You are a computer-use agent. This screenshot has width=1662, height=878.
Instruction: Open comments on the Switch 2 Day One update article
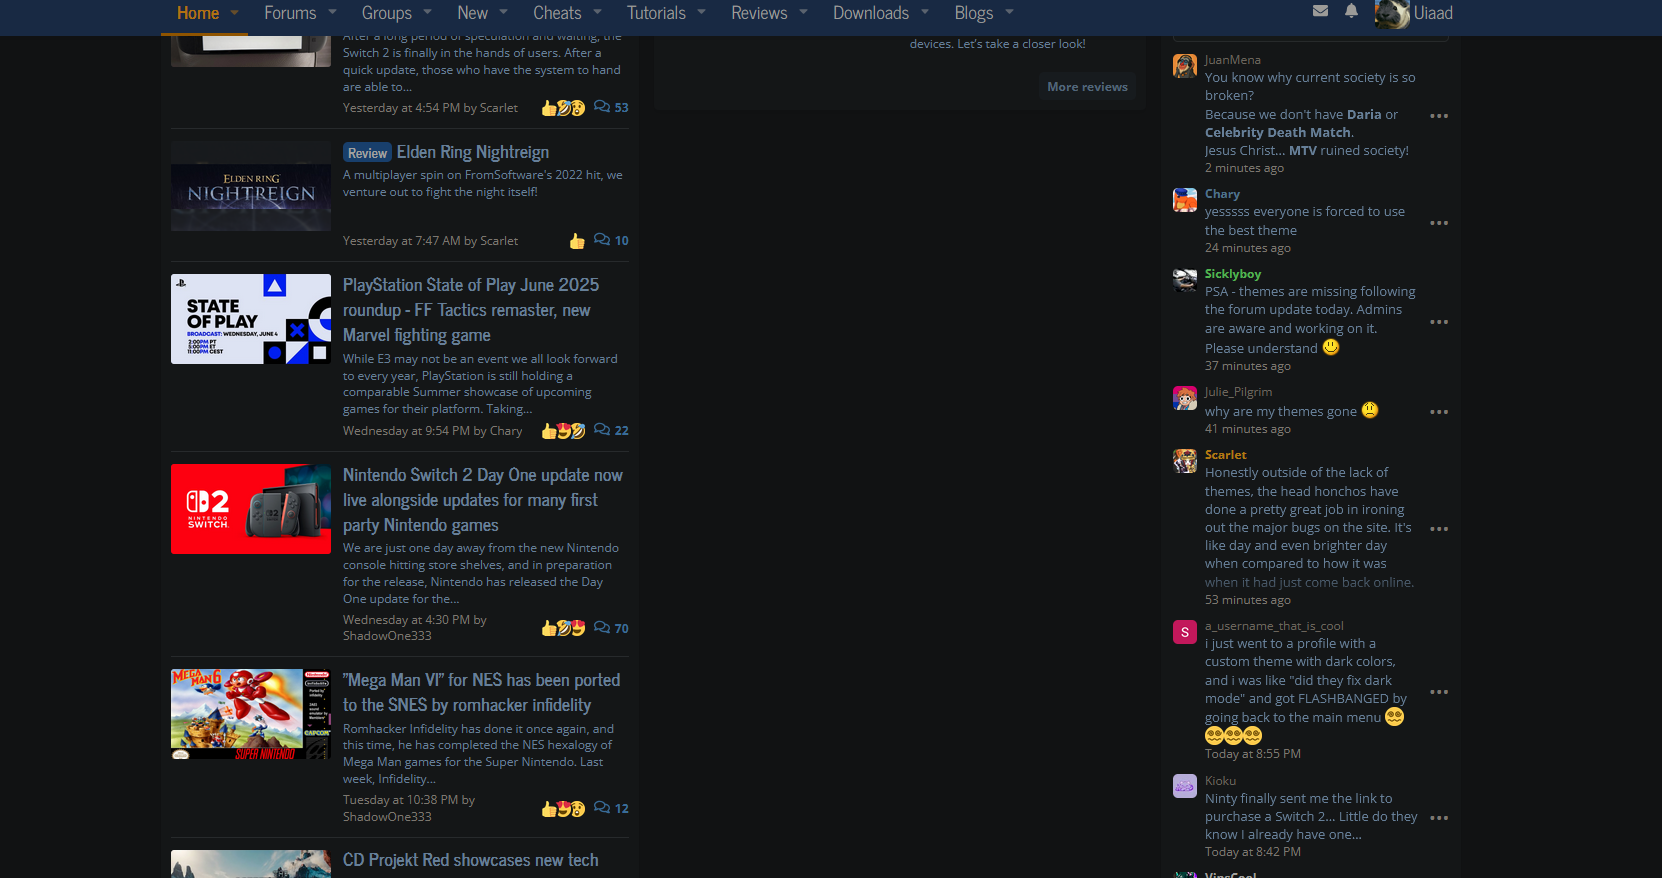[x=611, y=628]
